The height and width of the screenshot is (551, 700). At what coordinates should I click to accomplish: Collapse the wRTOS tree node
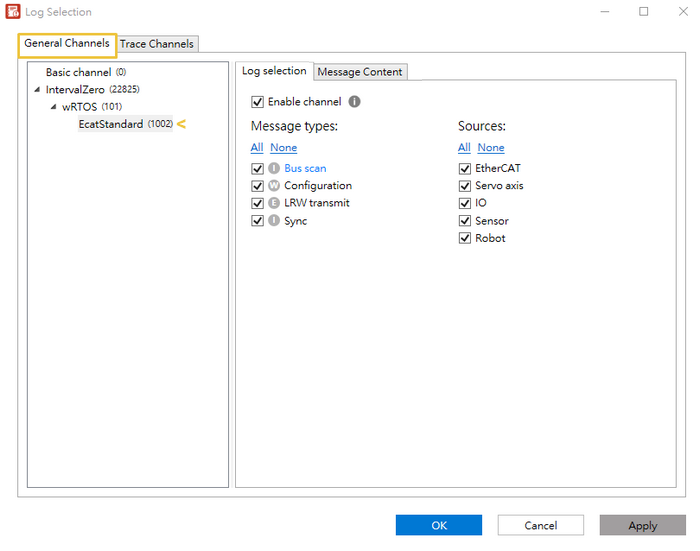tap(54, 107)
